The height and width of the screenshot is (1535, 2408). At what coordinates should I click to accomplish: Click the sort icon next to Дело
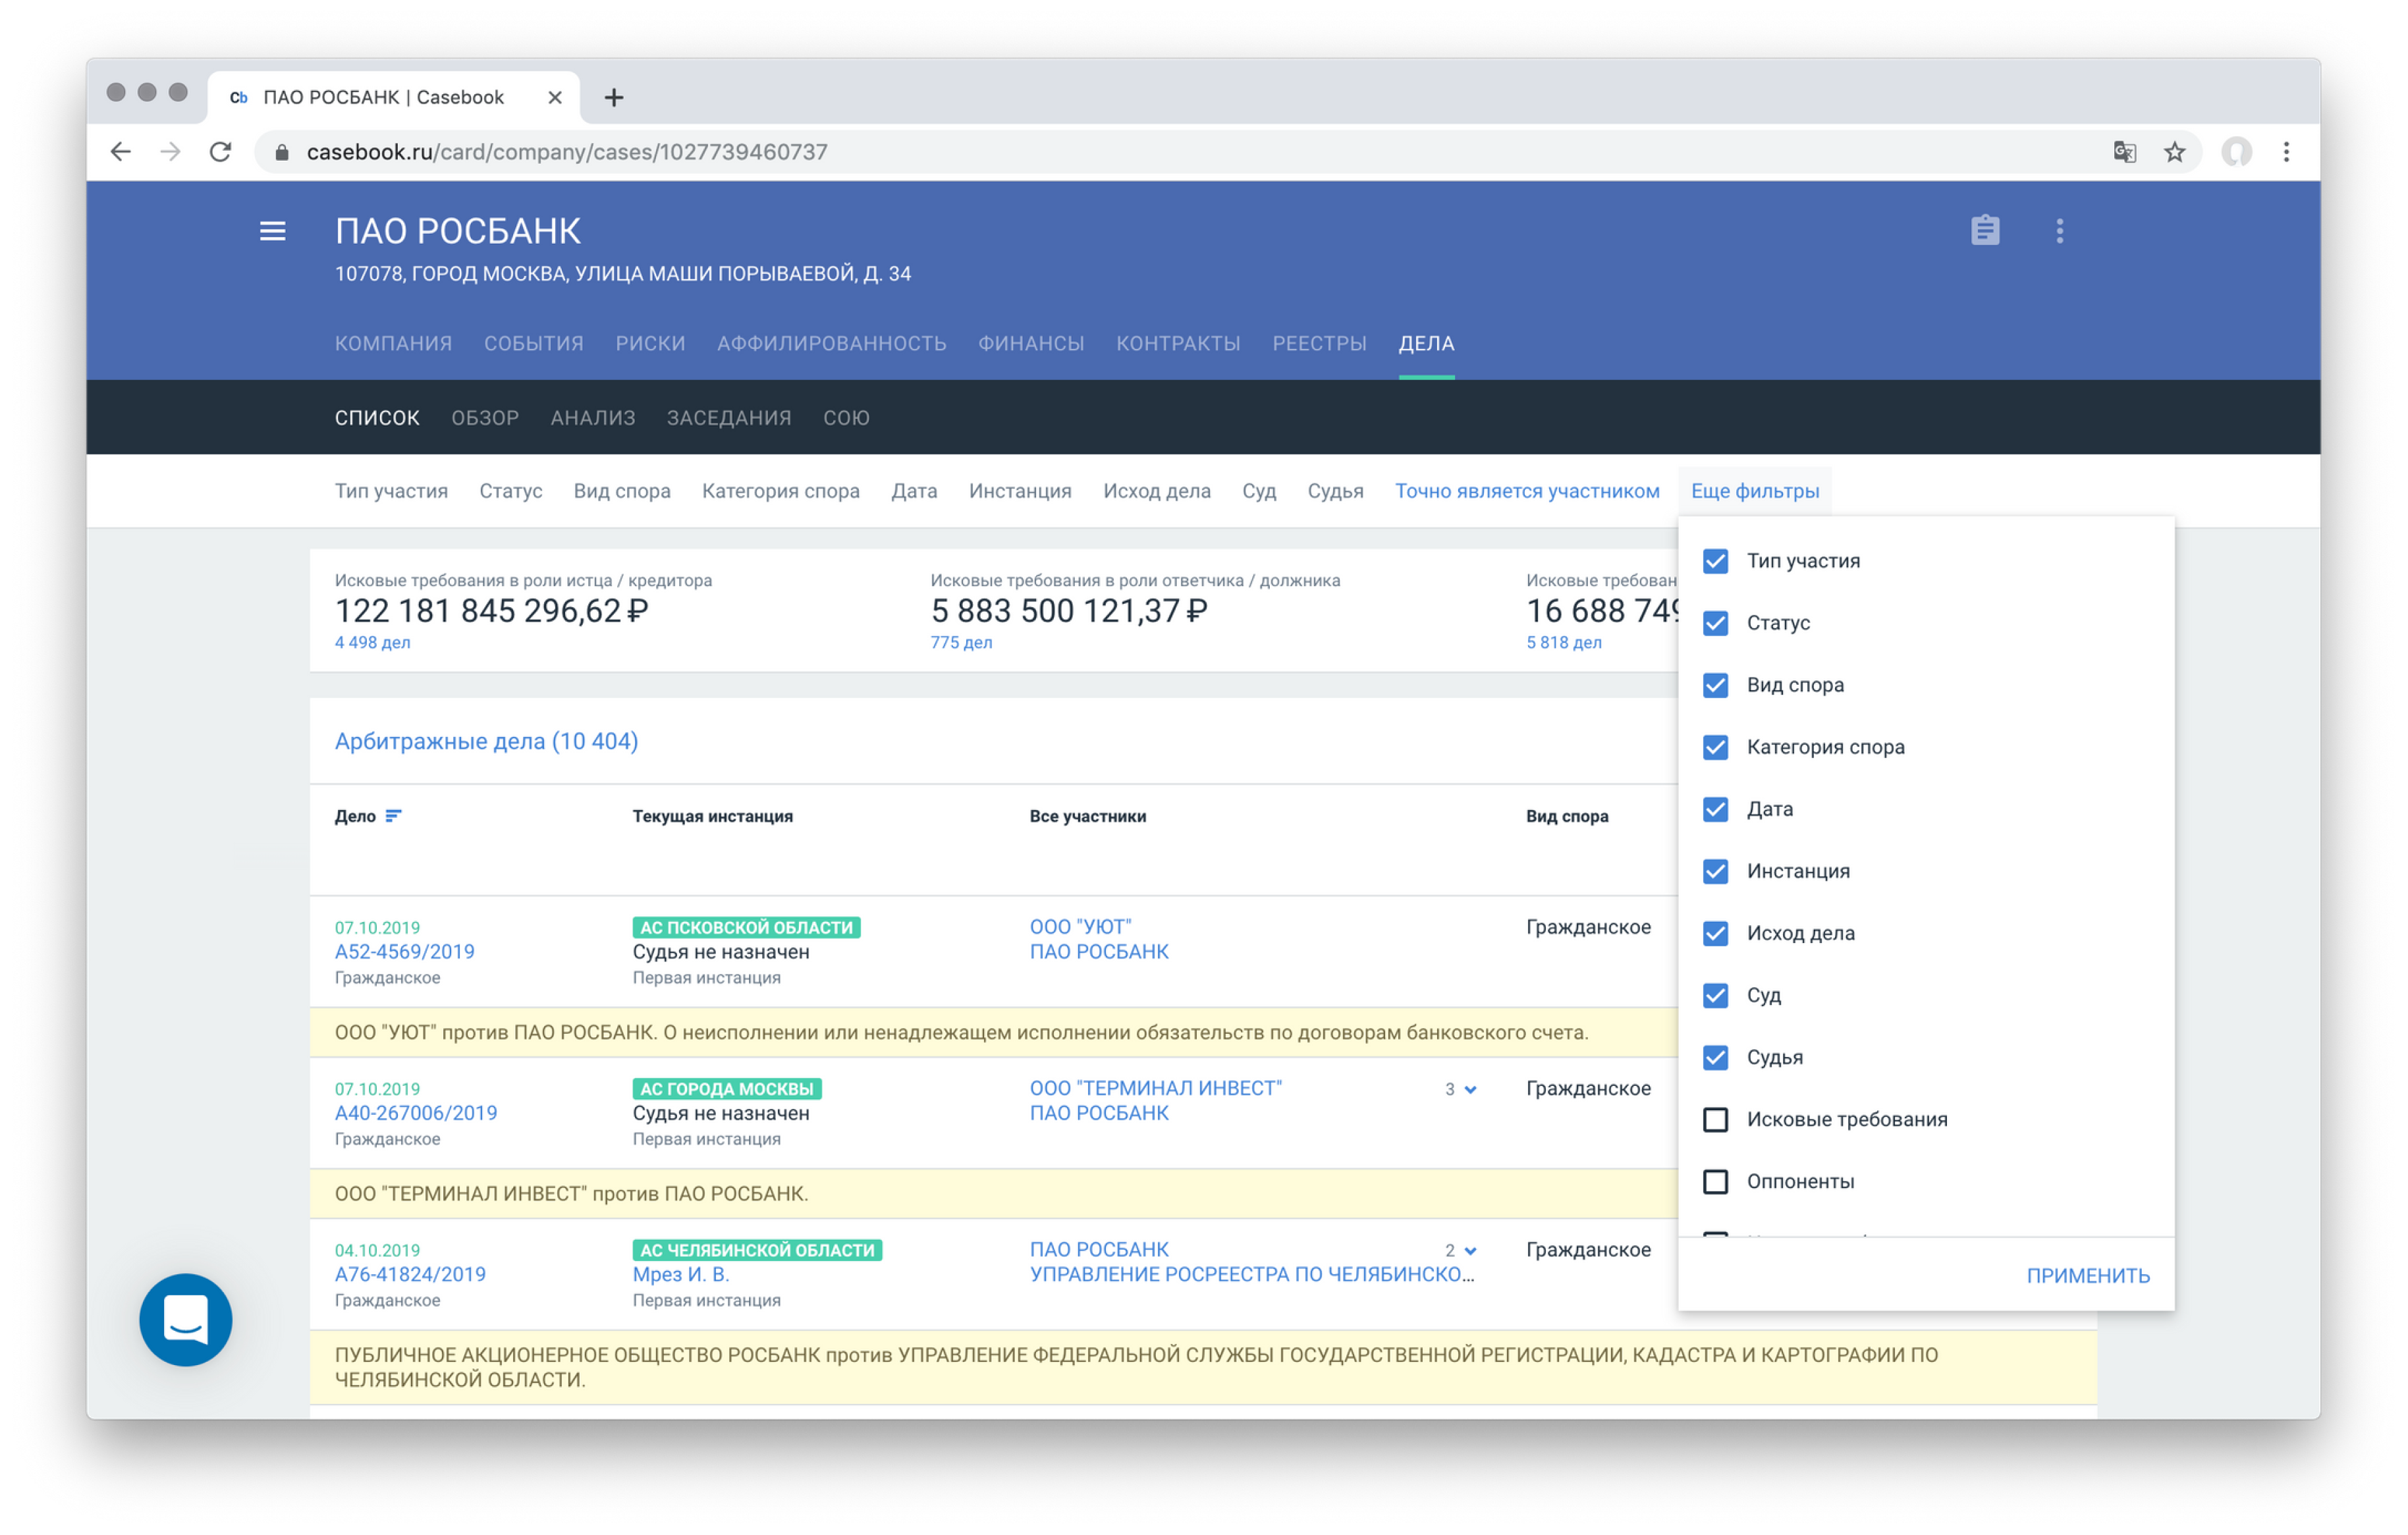click(393, 816)
